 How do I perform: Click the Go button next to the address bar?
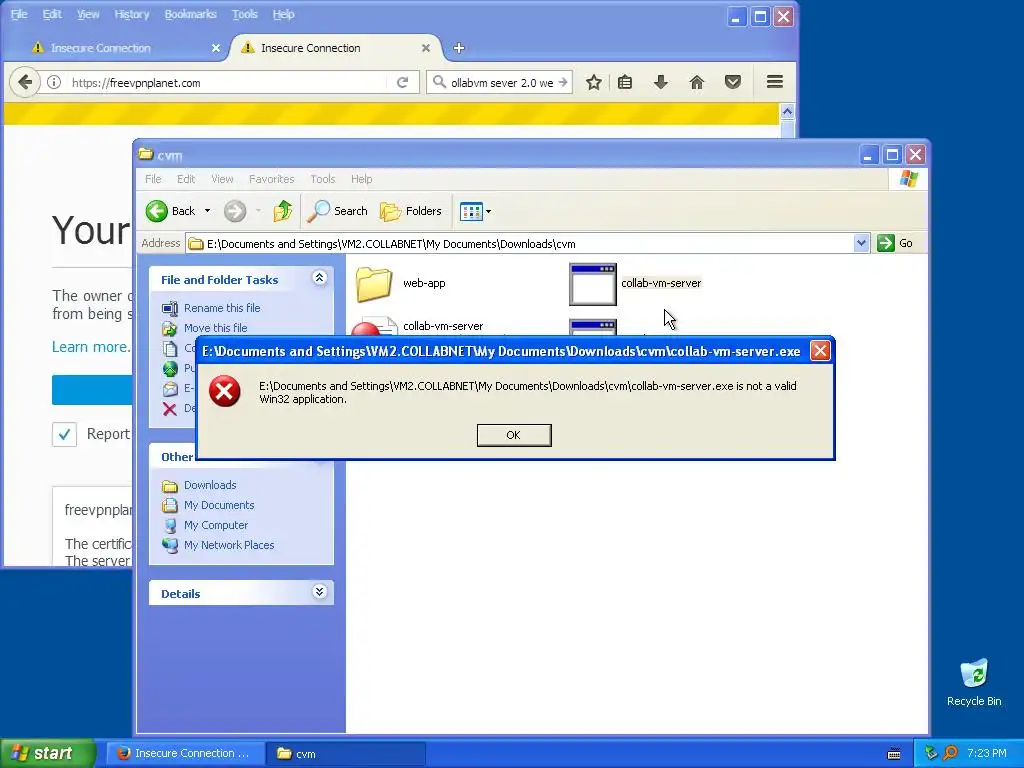click(895, 244)
